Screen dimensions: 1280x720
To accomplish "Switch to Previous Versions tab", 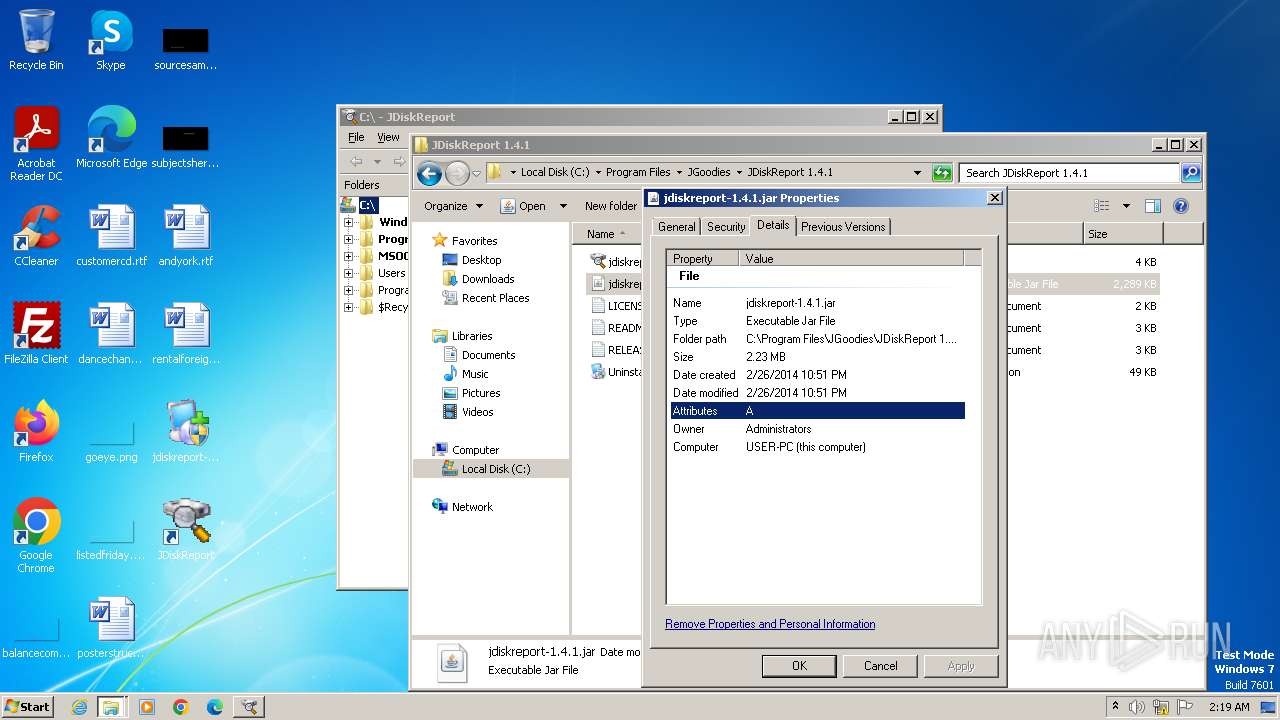I will pos(843,227).
